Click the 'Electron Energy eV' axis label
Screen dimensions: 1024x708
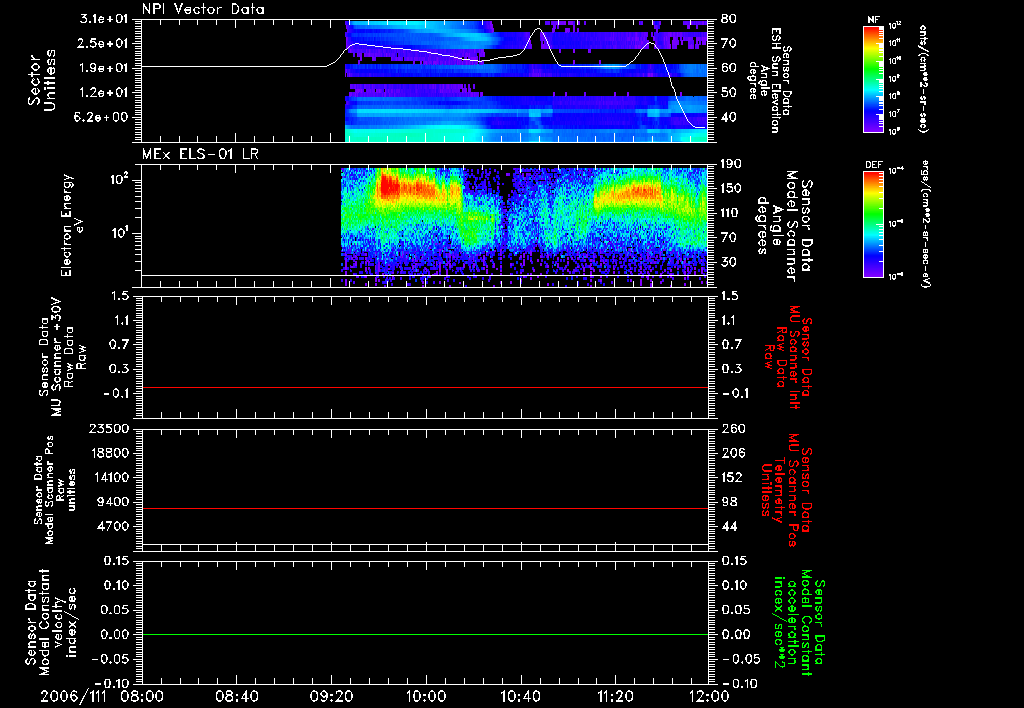coord(72,225)
